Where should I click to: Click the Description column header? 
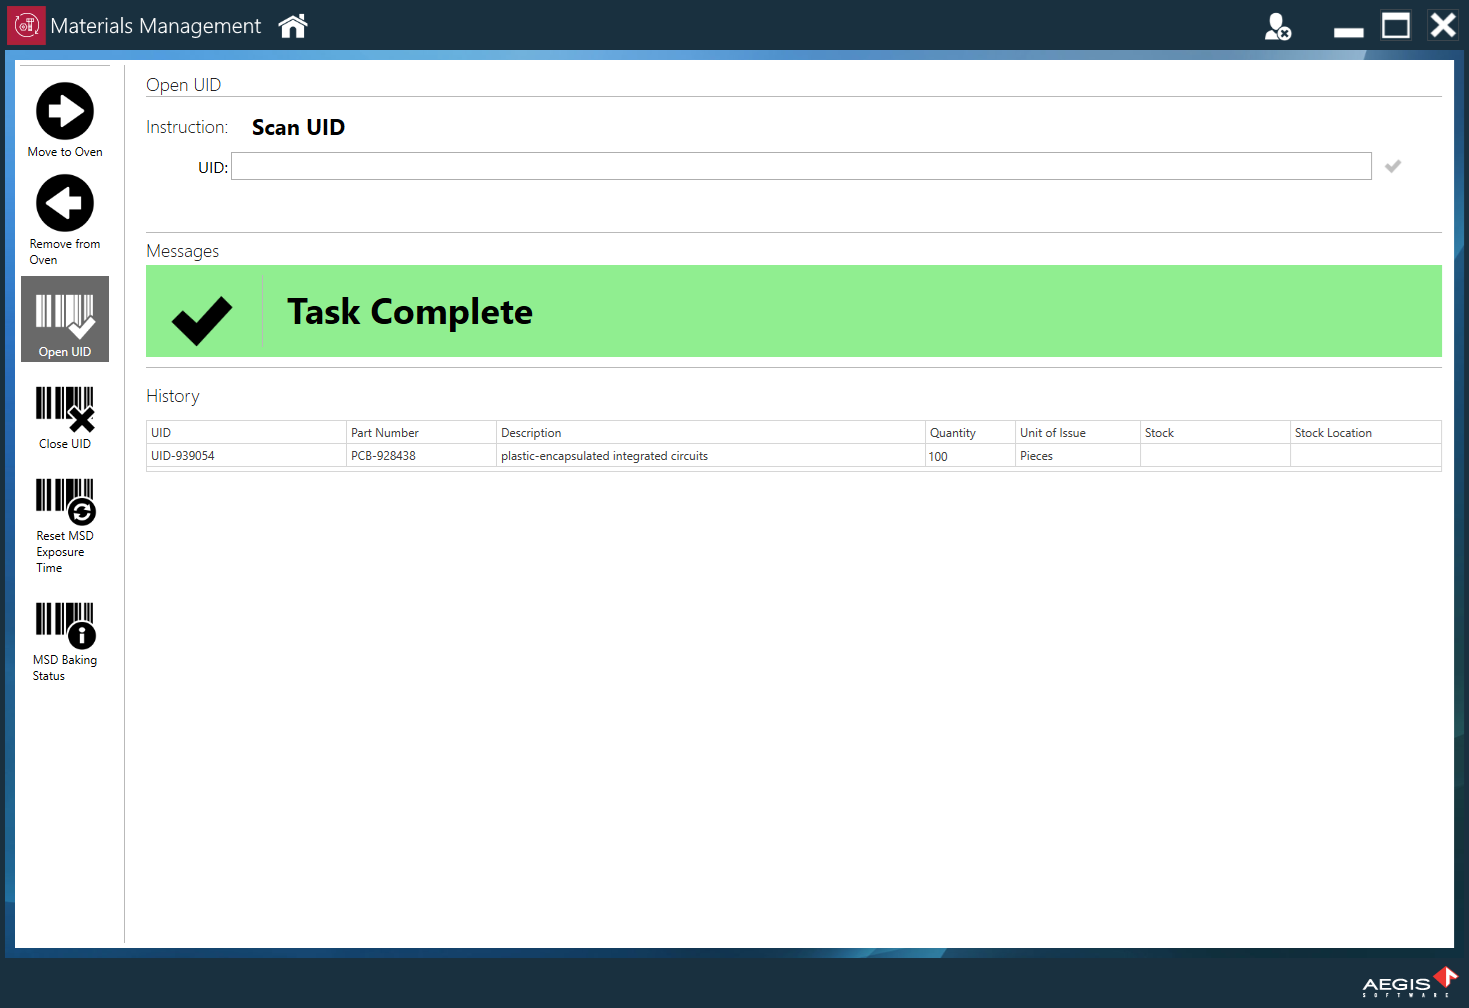click(x=710, y=433)
